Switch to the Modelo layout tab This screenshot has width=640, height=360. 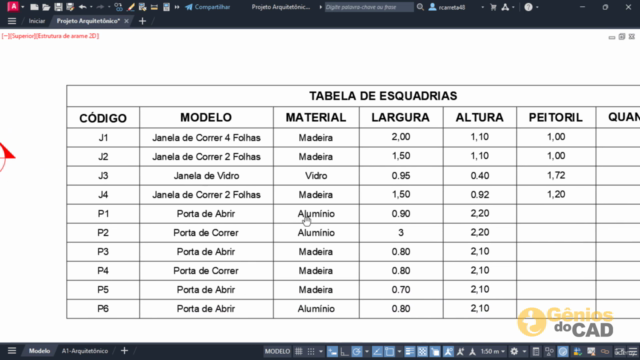[39, 351]
